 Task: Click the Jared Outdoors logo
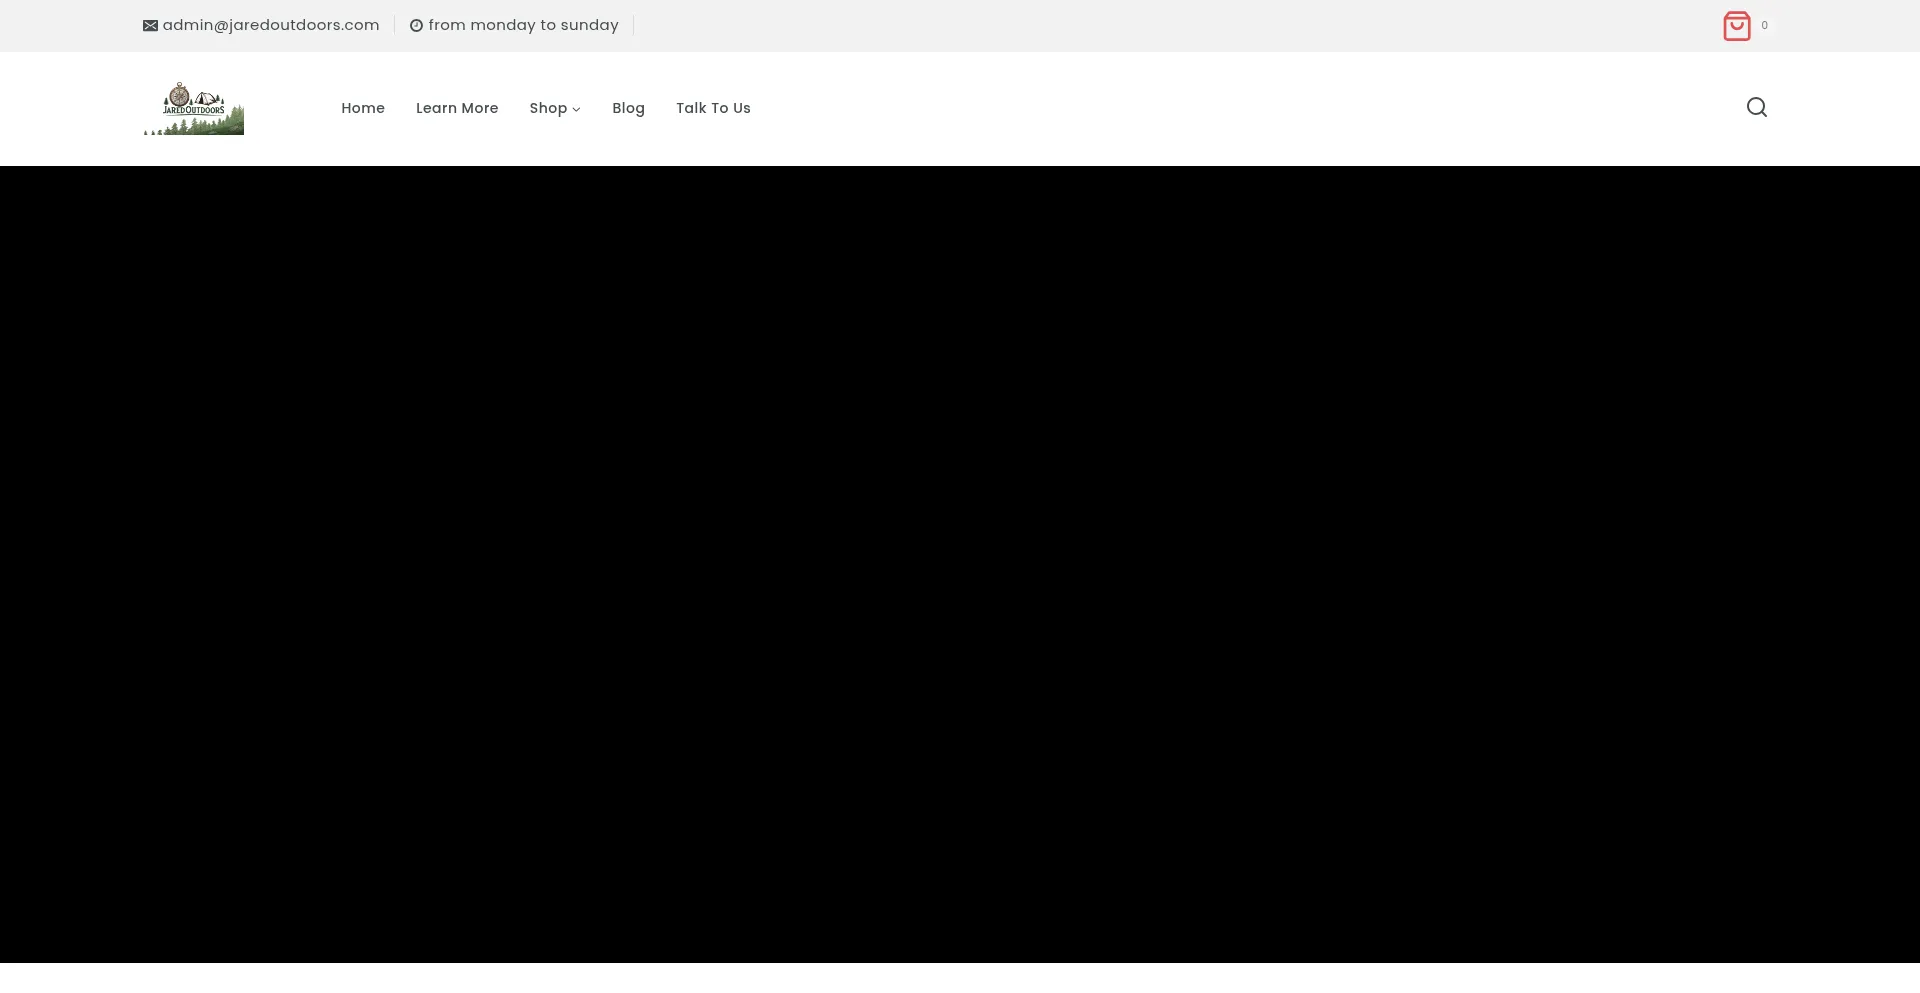point(194,109)
